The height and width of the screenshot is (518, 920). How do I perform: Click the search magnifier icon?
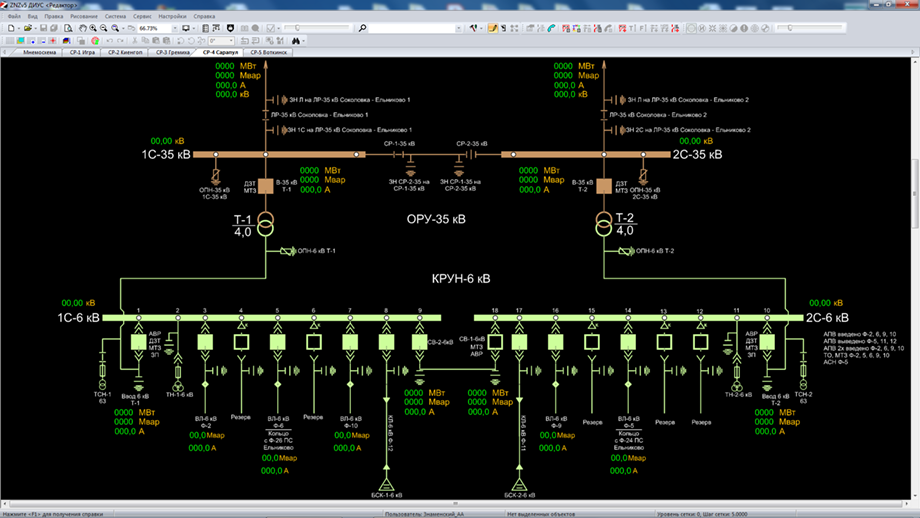362,29
